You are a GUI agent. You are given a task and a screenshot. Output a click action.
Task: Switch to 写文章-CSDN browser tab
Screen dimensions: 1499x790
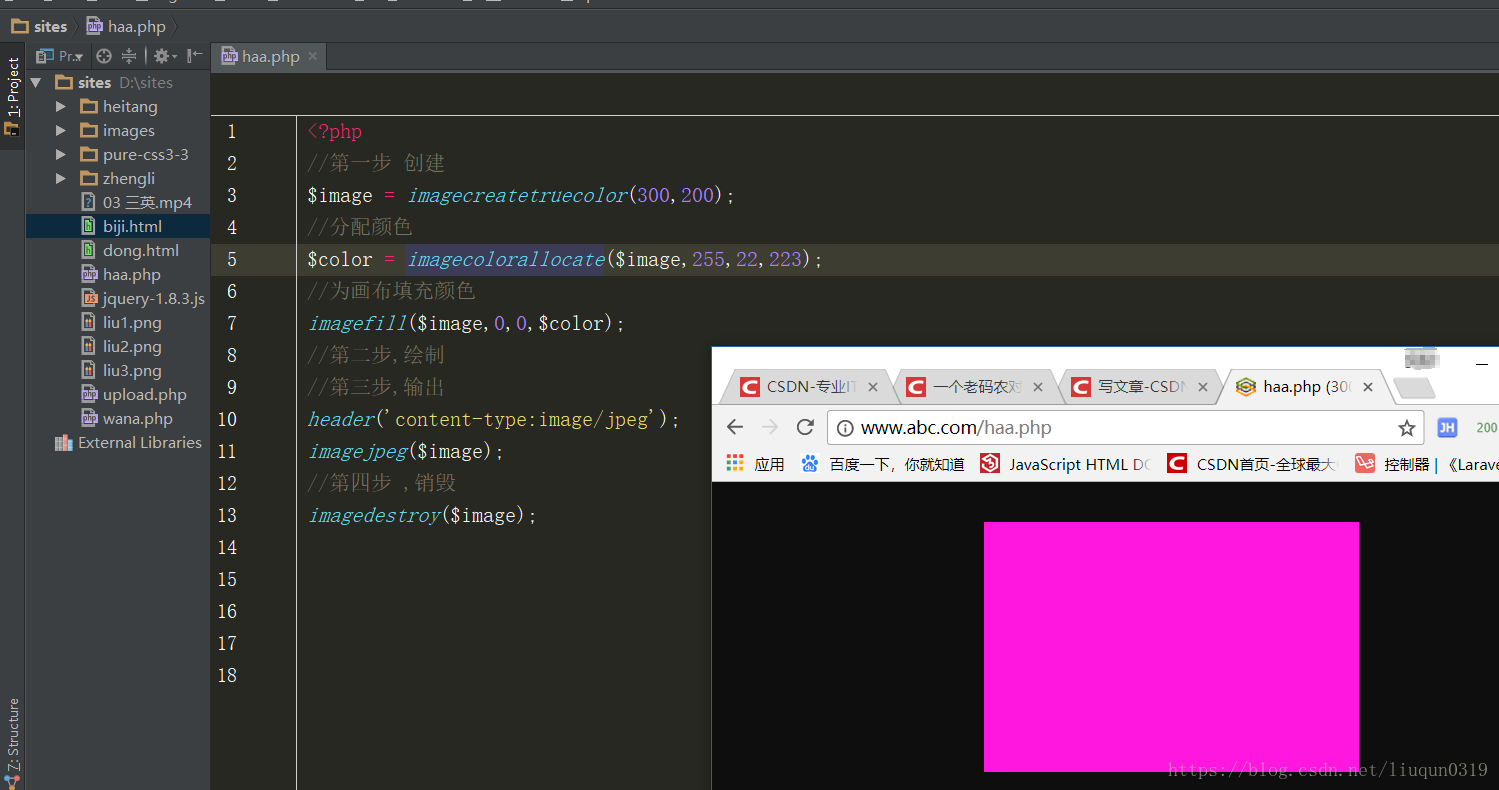tap(1140, 386)
